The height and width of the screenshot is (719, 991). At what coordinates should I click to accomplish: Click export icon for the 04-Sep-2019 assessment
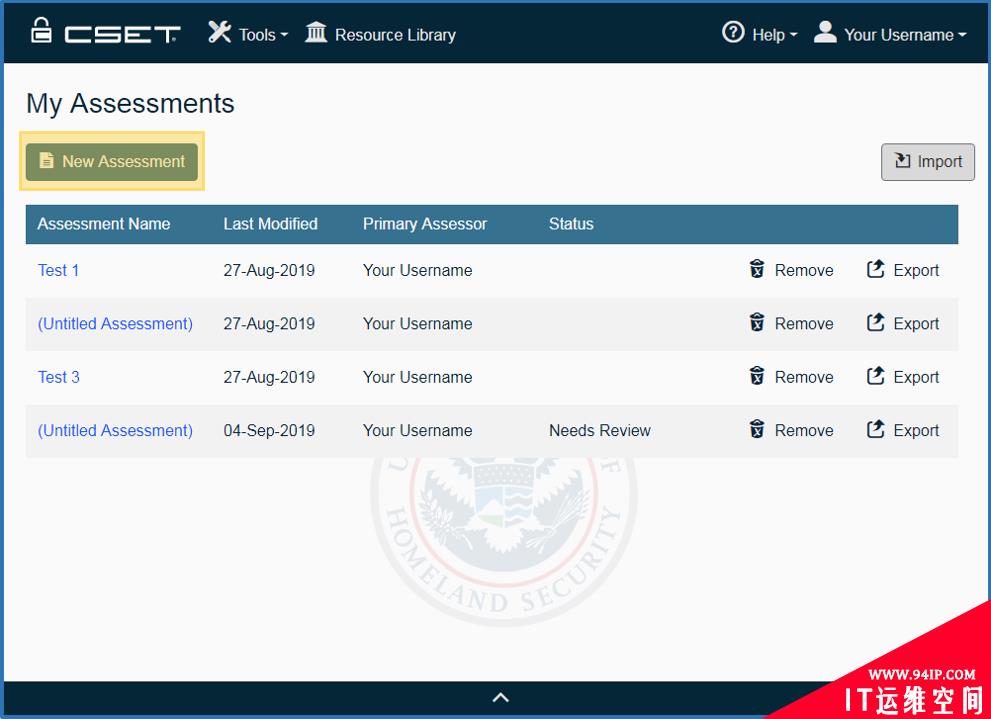876,430
